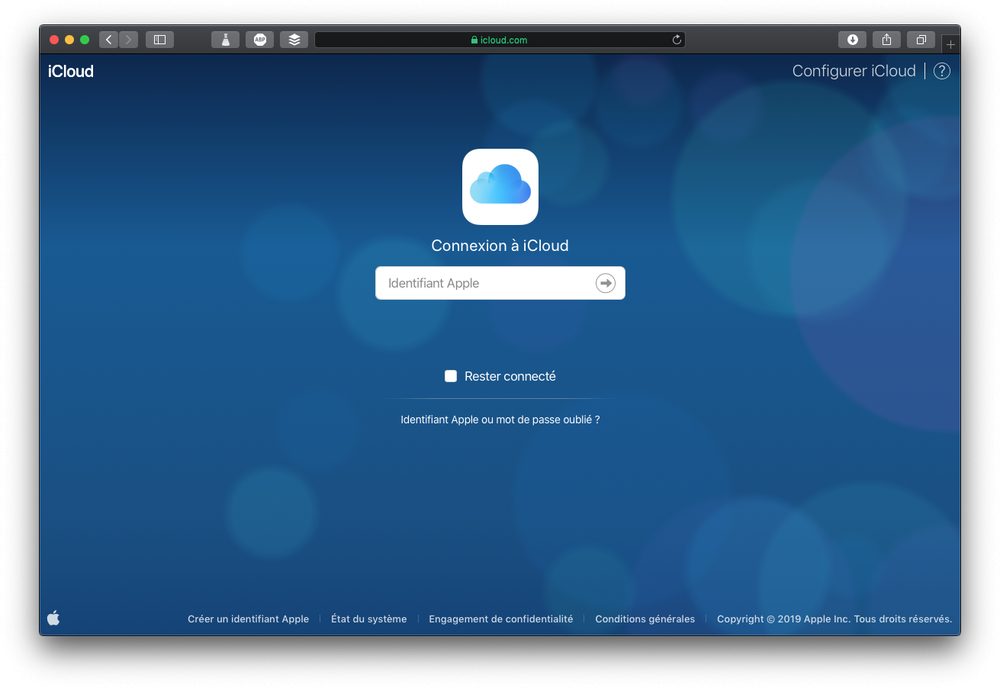Open a new tab with plus button

click(950, 44)
